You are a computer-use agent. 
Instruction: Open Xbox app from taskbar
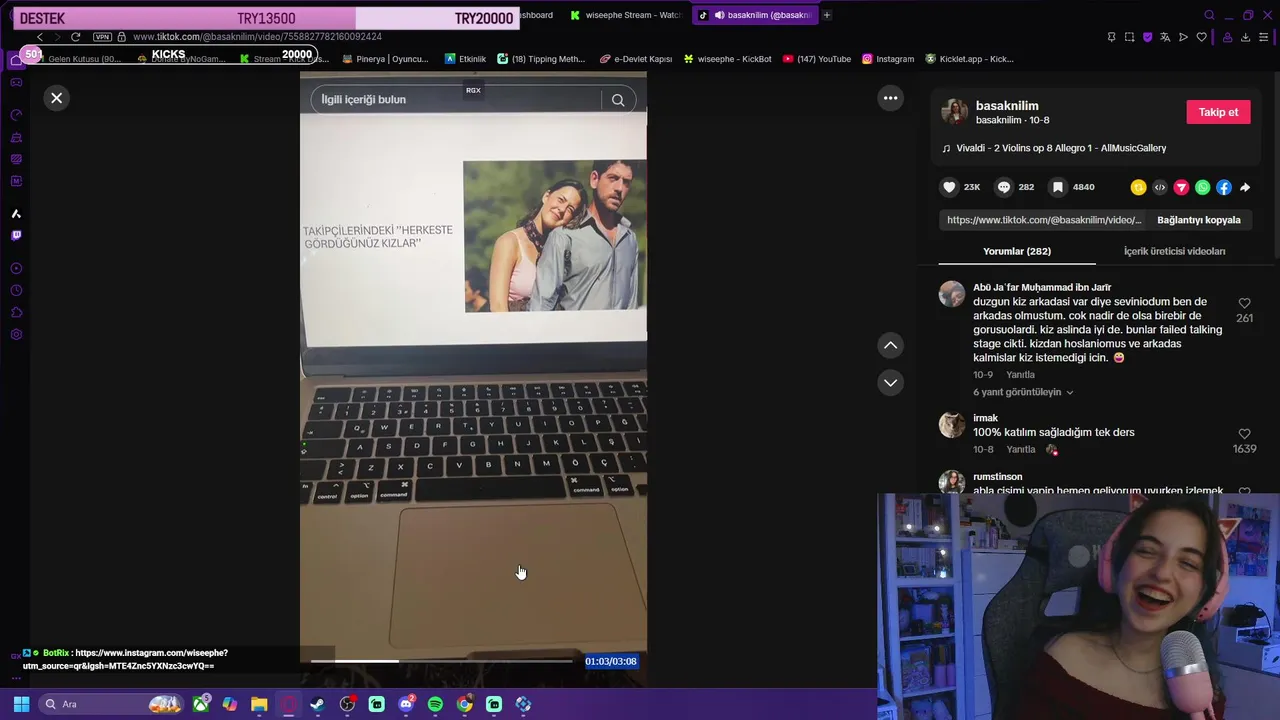201,704
